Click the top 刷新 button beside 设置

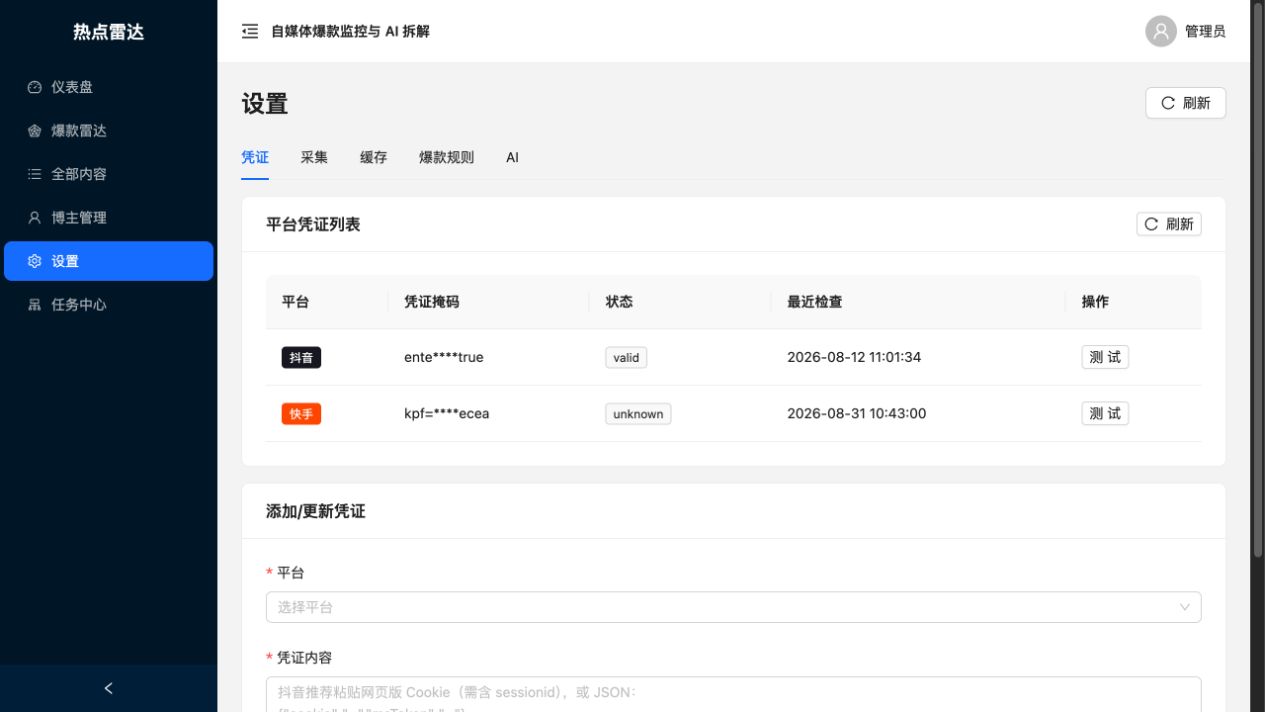(1185, 103)
